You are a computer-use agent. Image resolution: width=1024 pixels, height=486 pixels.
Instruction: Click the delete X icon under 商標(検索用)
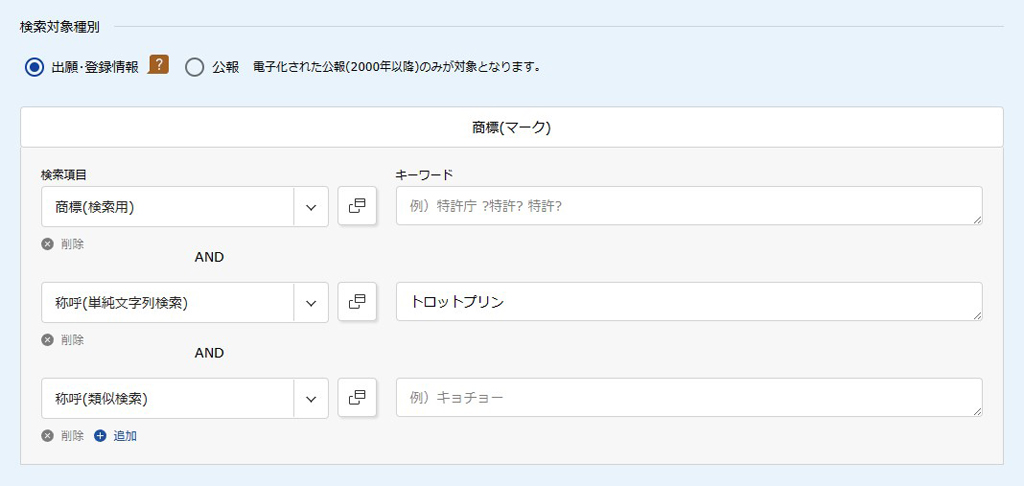[47, 244]
